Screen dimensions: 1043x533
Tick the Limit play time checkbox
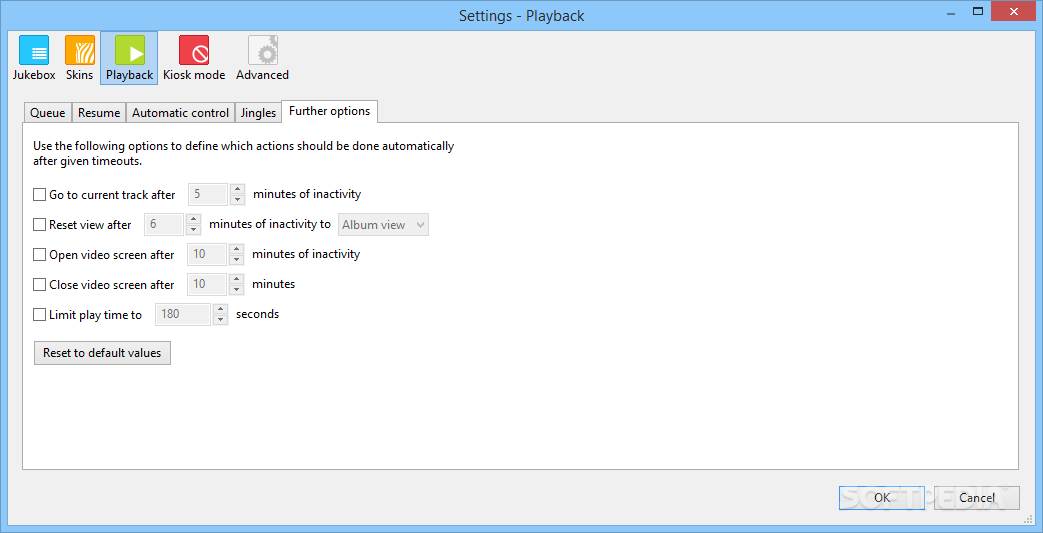click(x=40, y=315)
